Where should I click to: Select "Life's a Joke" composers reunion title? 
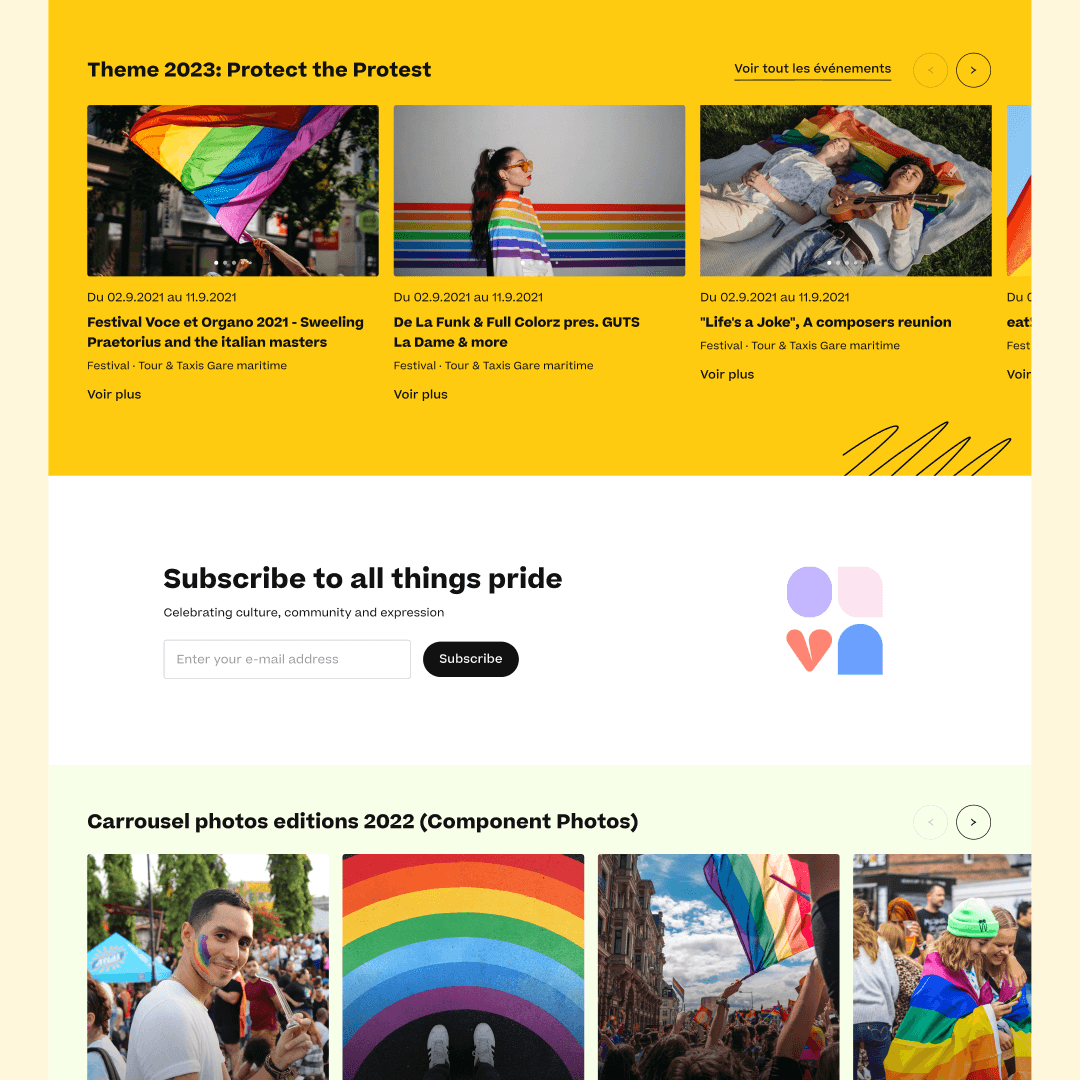(x=826, y=322)
